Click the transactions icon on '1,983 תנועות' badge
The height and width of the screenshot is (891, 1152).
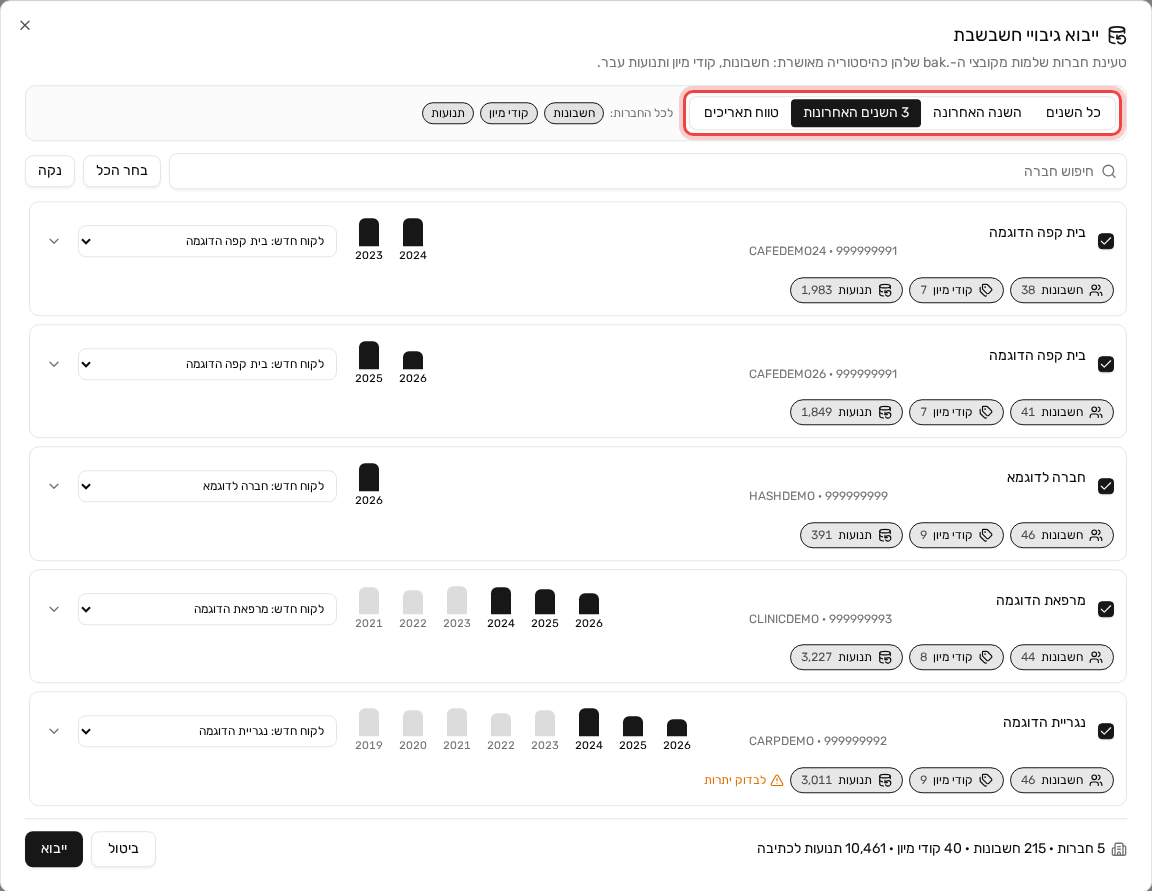pyautogui.click(x=885, y=290)
